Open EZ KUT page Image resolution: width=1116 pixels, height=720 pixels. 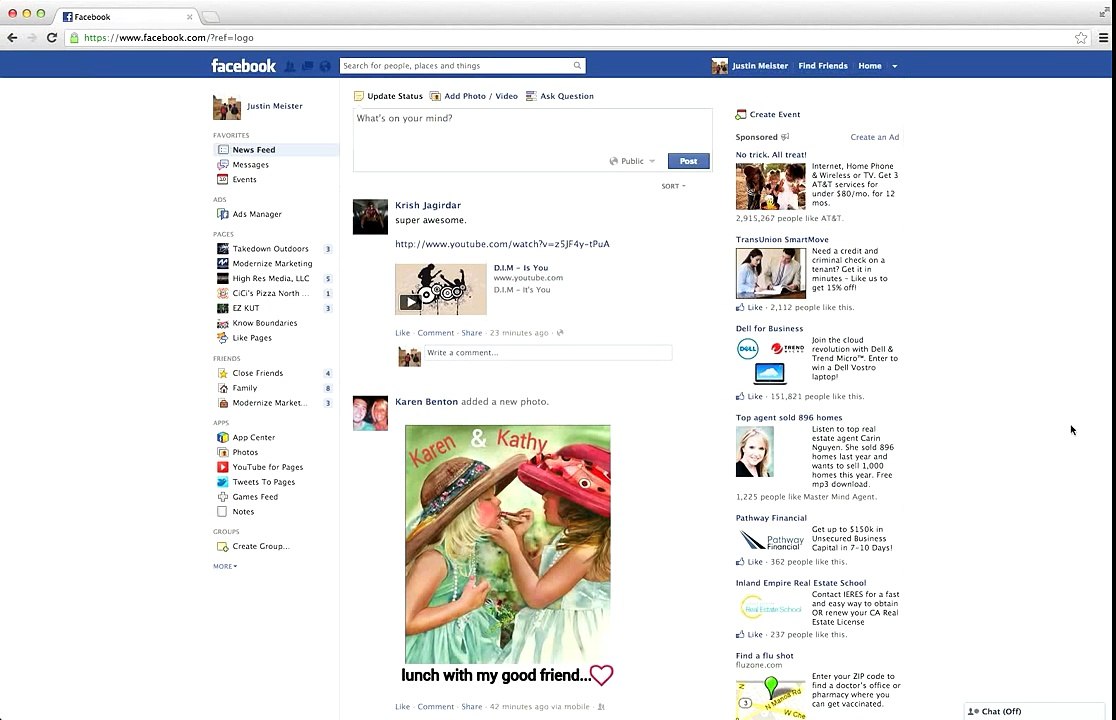pos(246,308)
